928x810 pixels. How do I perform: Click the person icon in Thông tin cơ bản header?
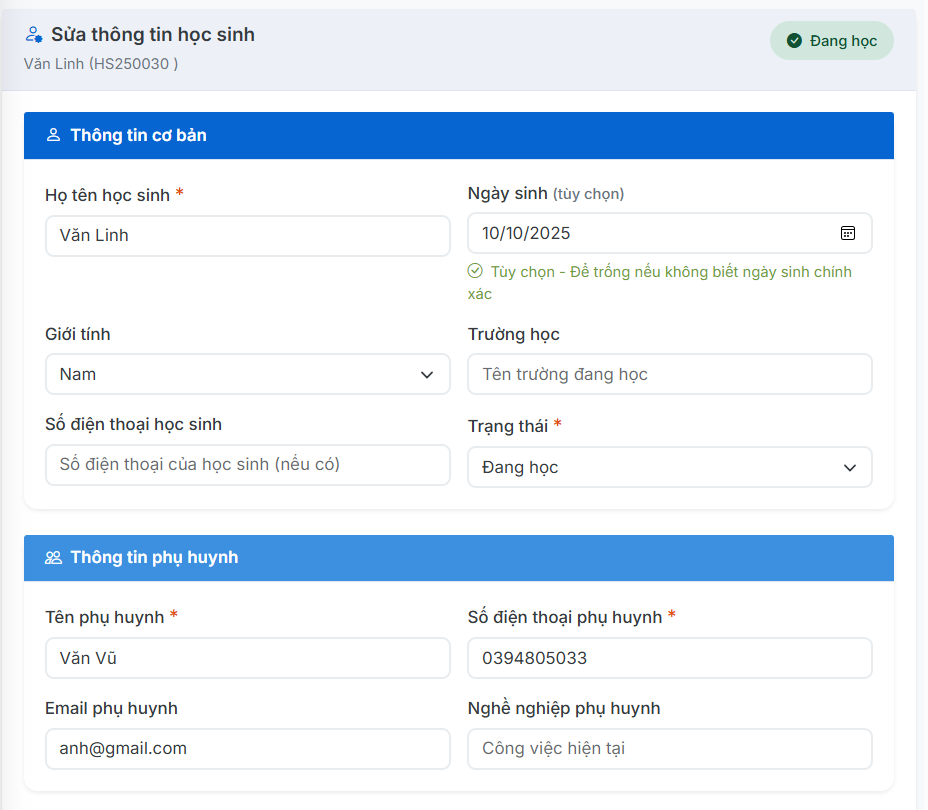tap(54, 135)
